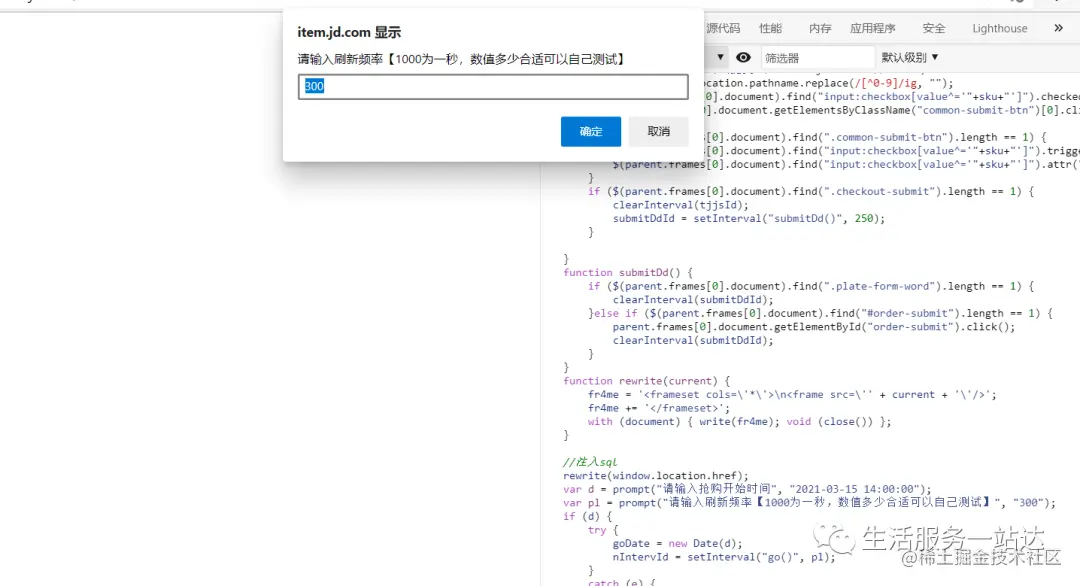Click the "with (document)" code line
This screenshot has width=1080, height=586.
tap(739, 421)
